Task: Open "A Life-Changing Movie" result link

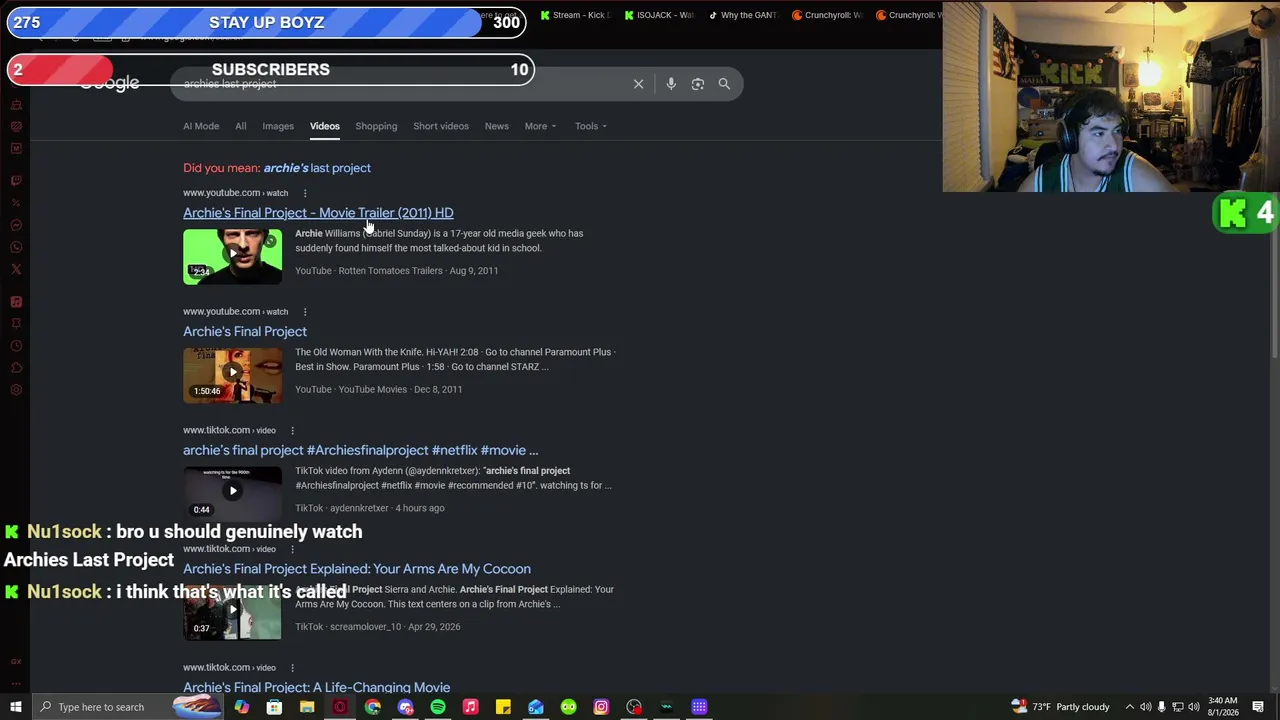Action: point(316,688)
